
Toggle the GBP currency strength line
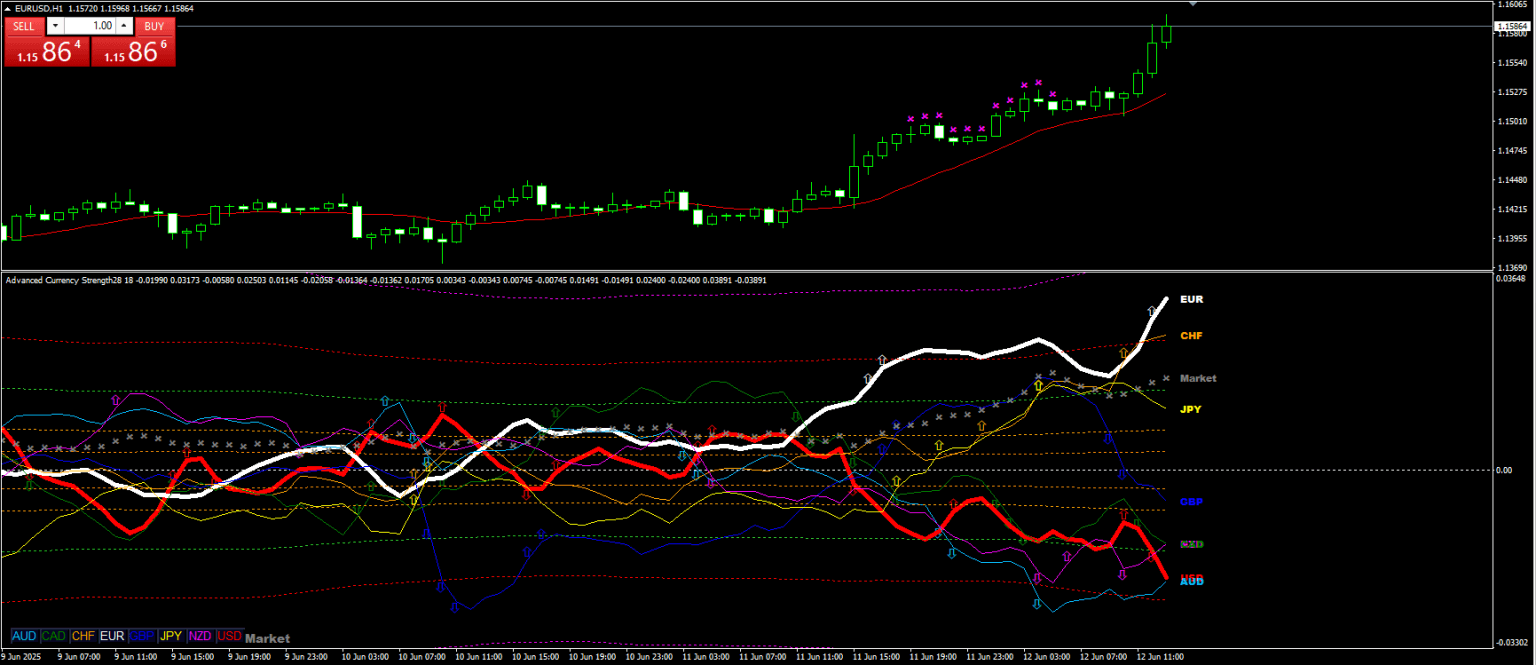point(141,636)
